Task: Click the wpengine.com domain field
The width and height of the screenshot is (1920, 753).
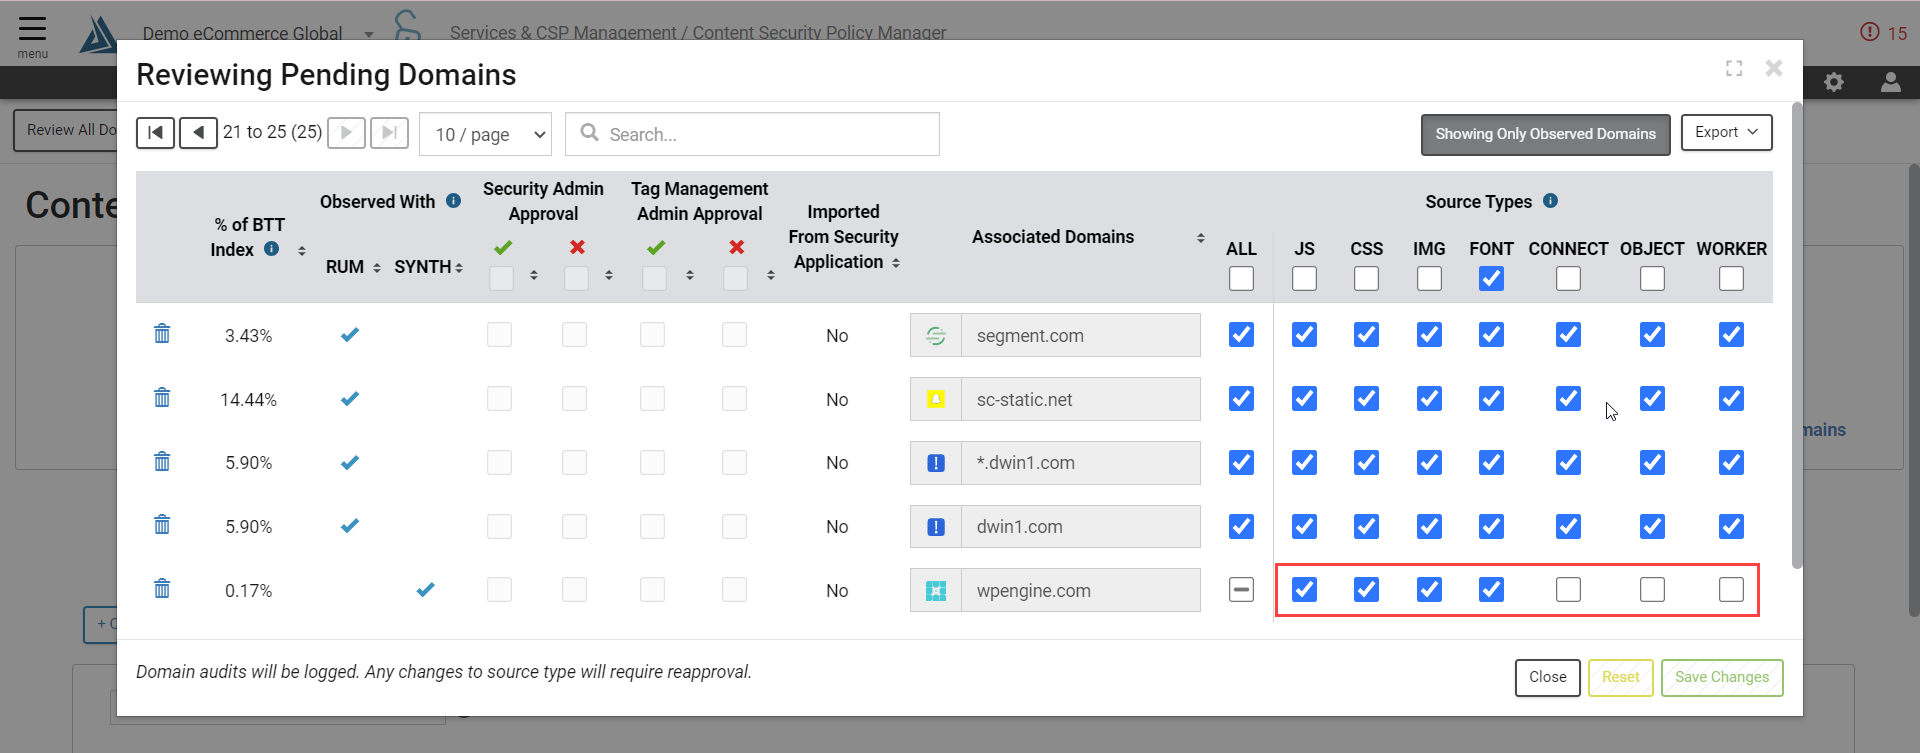Action: [x=1080, y=590]
